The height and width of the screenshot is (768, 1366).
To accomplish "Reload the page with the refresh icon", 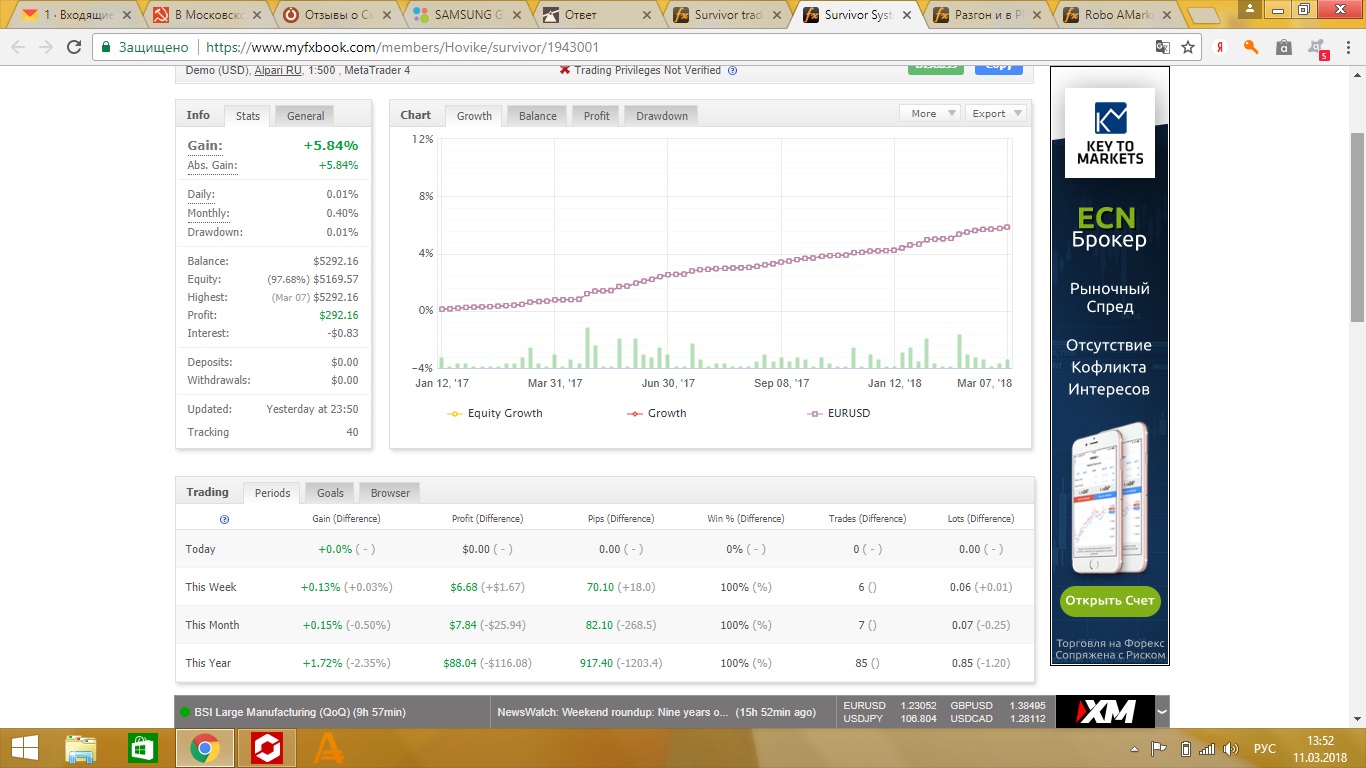I will (x=74, y=47).
